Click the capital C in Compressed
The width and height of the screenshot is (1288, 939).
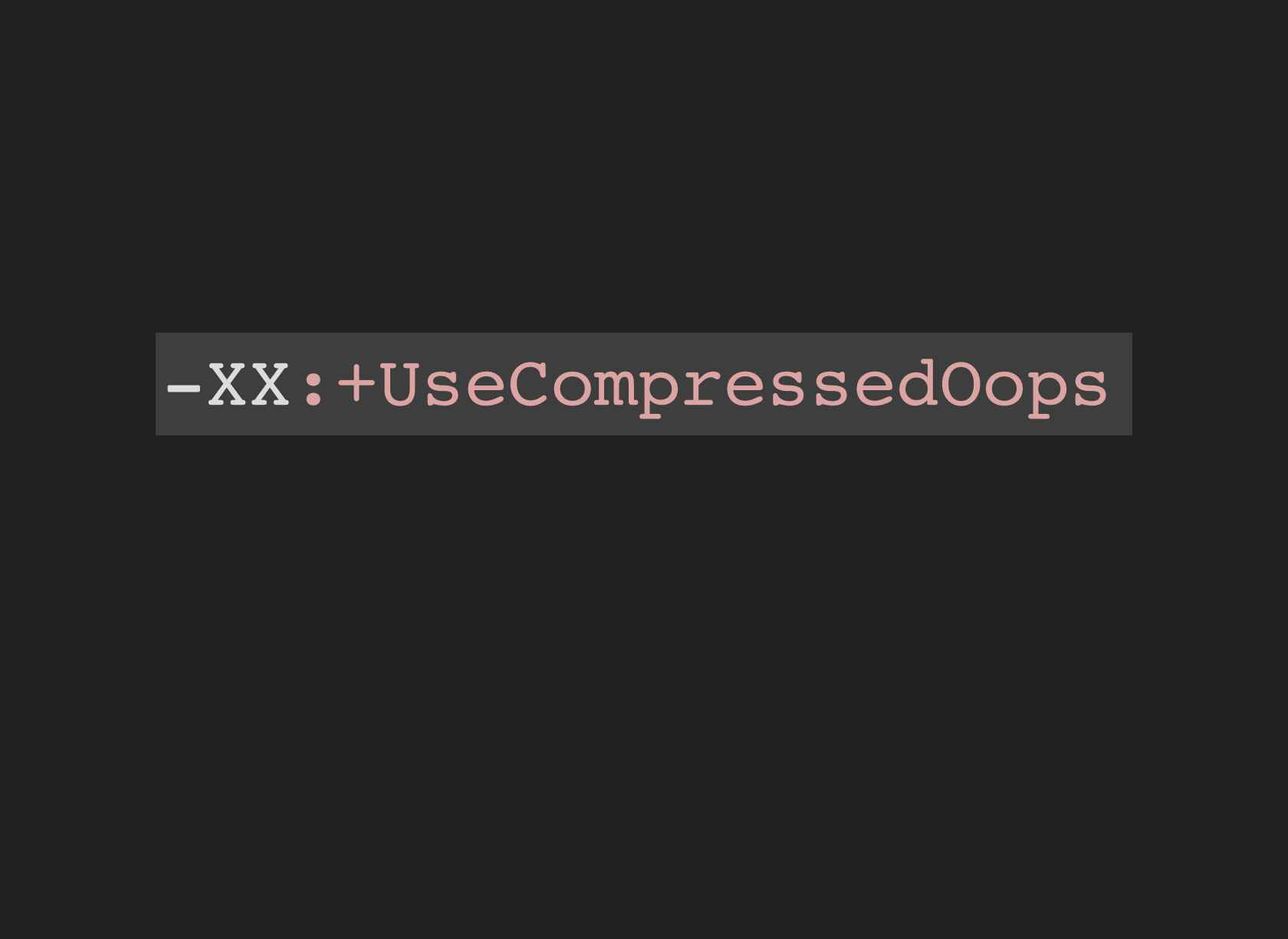(529, 385)
